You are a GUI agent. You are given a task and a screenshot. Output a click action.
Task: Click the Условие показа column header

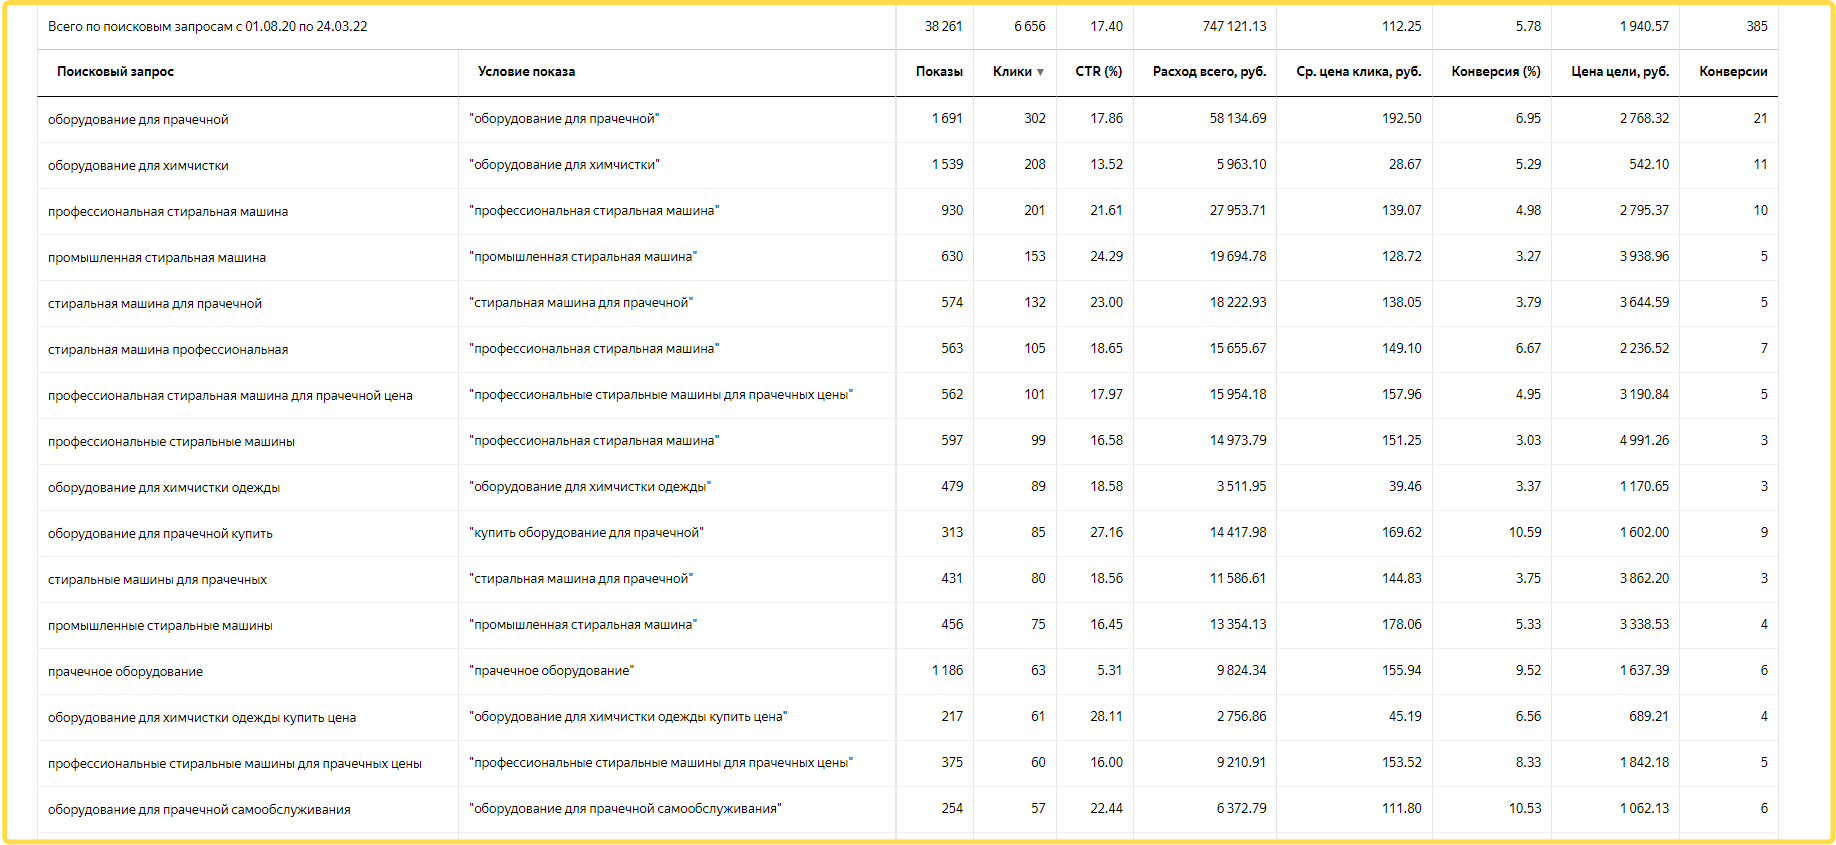pos(526,72)
